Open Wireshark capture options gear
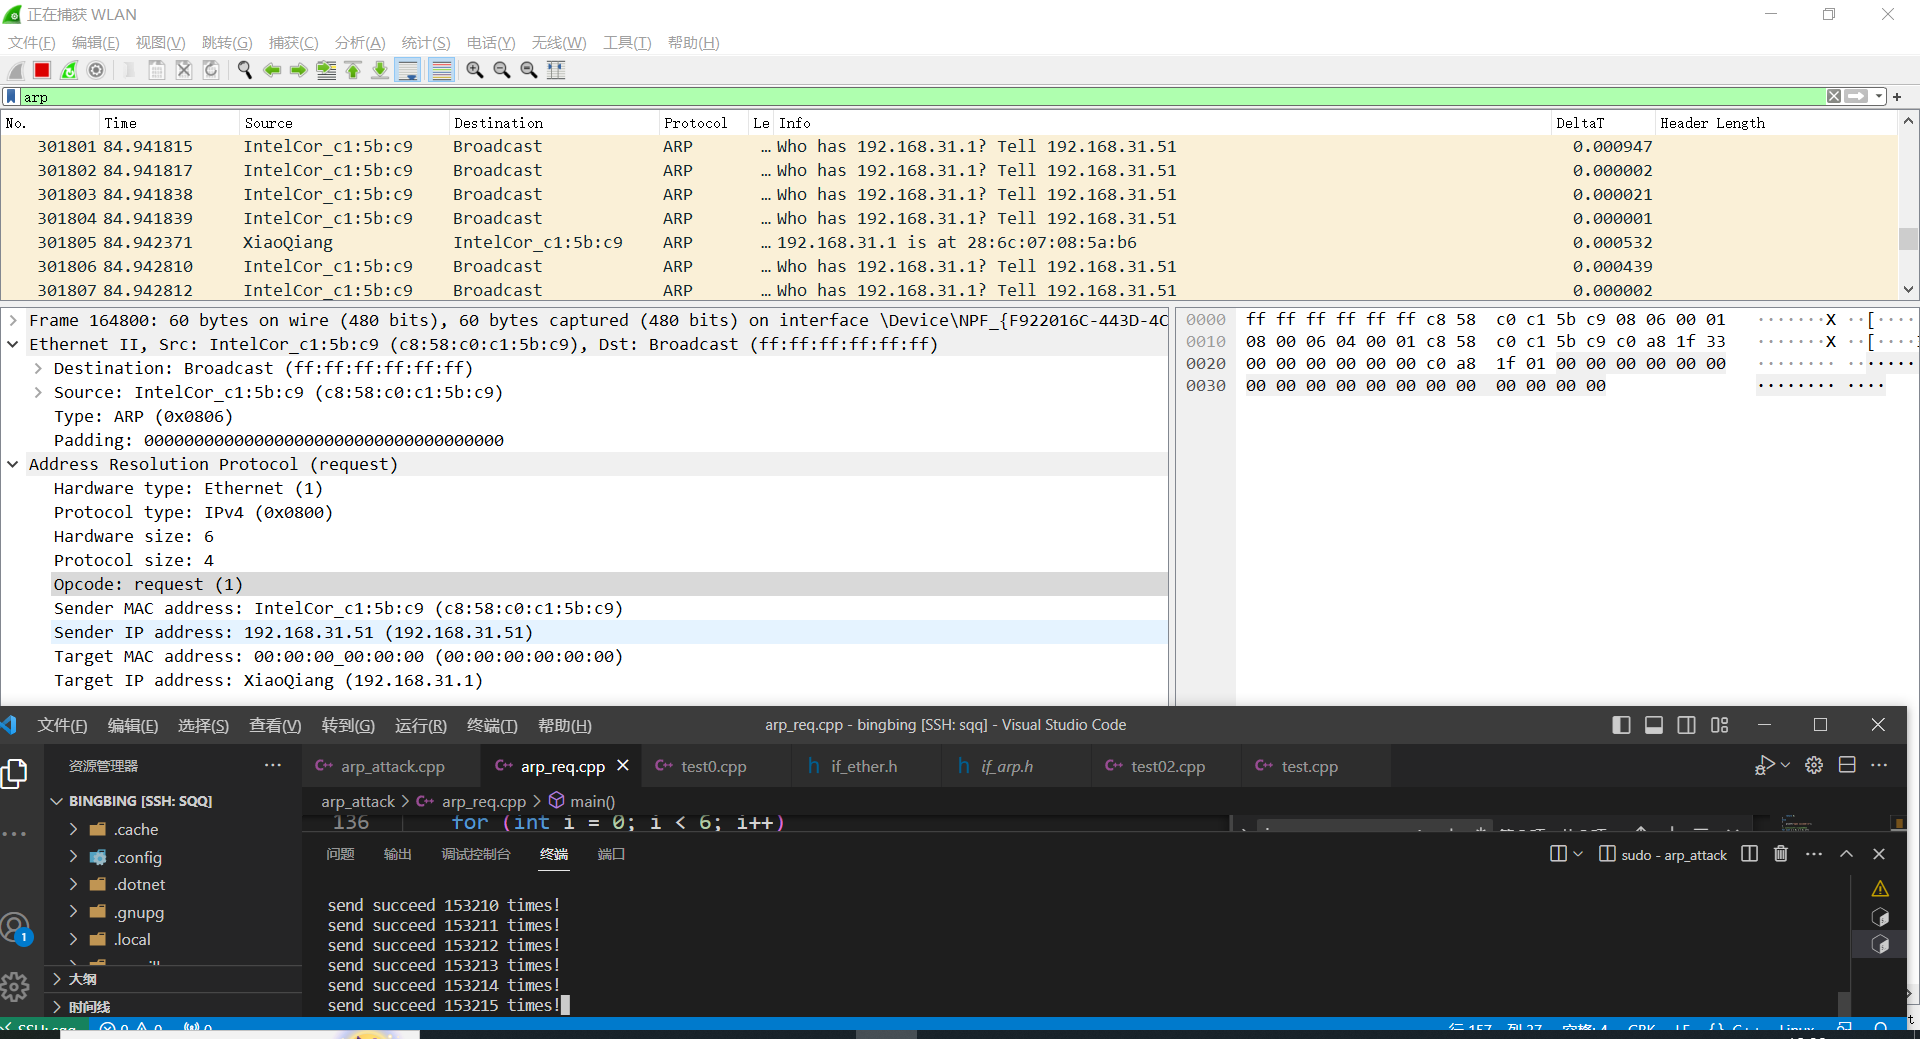 point(96,70)
